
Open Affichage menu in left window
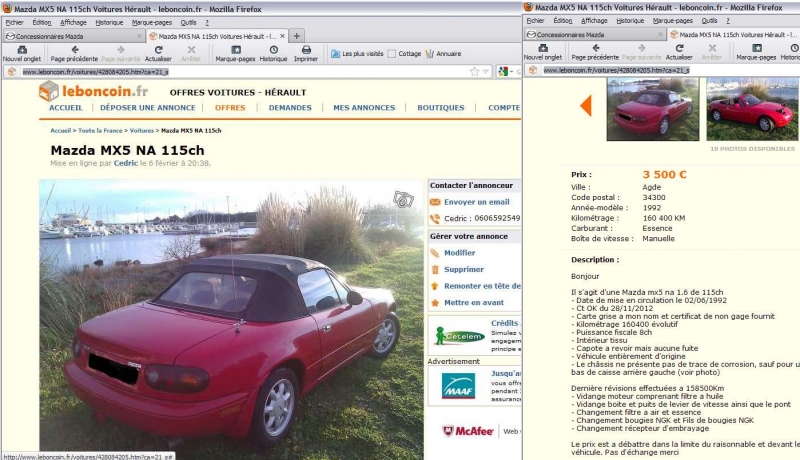click(73, 22)
